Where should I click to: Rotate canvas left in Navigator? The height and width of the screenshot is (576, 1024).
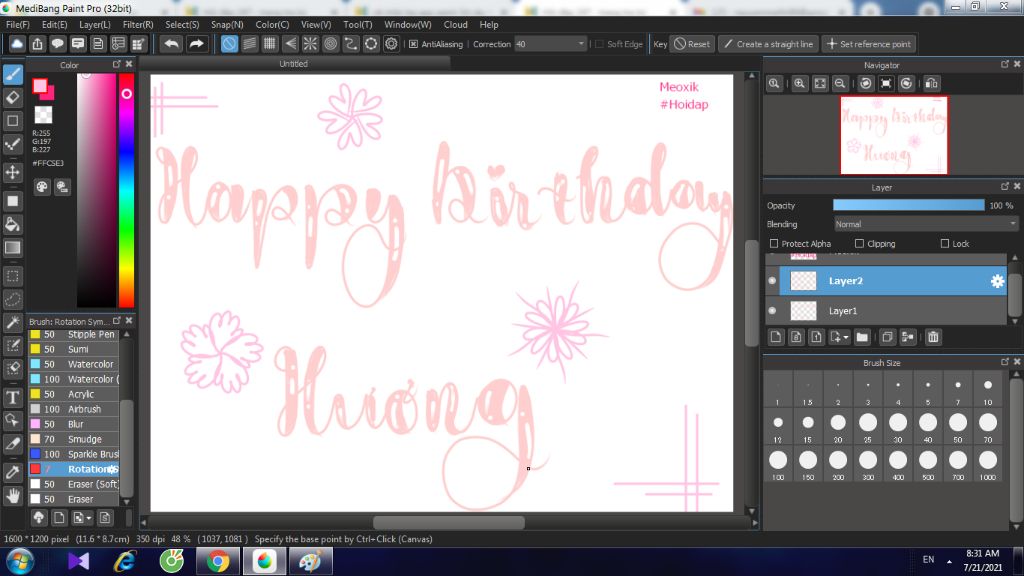coord(866,84)
